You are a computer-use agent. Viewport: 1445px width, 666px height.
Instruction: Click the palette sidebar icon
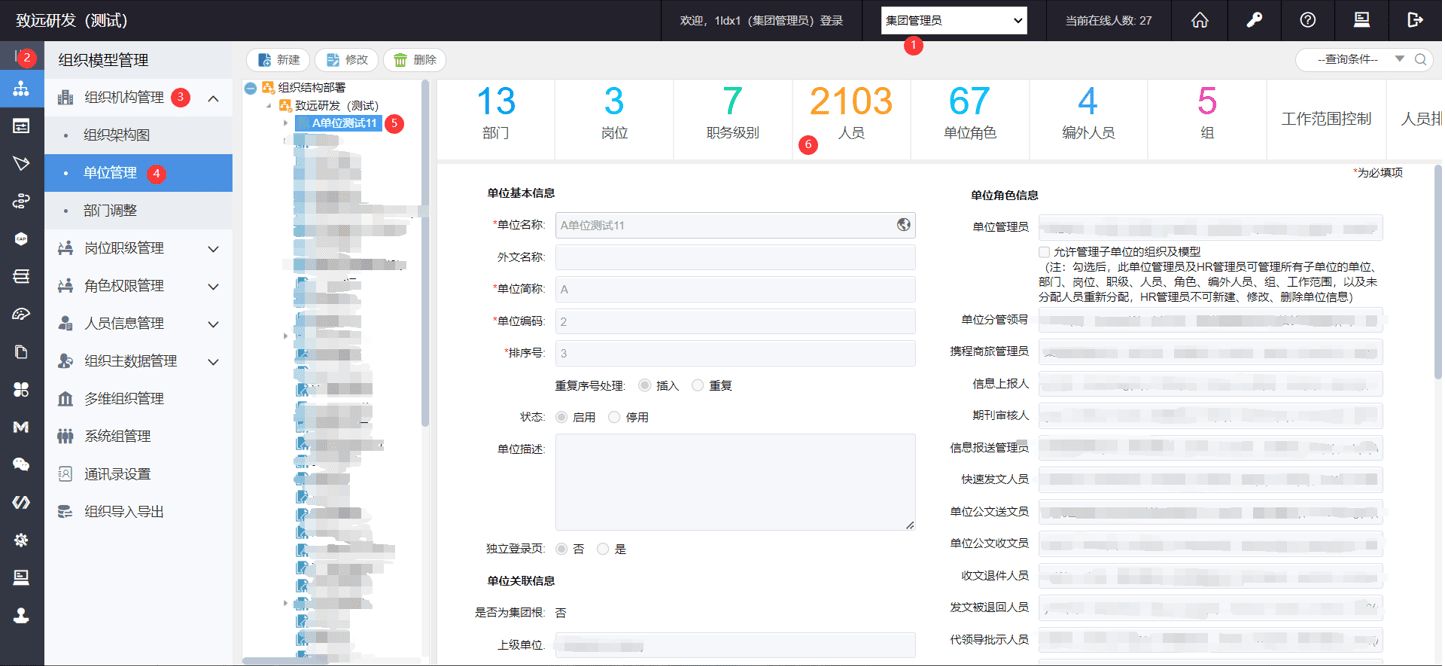[21, 314]
